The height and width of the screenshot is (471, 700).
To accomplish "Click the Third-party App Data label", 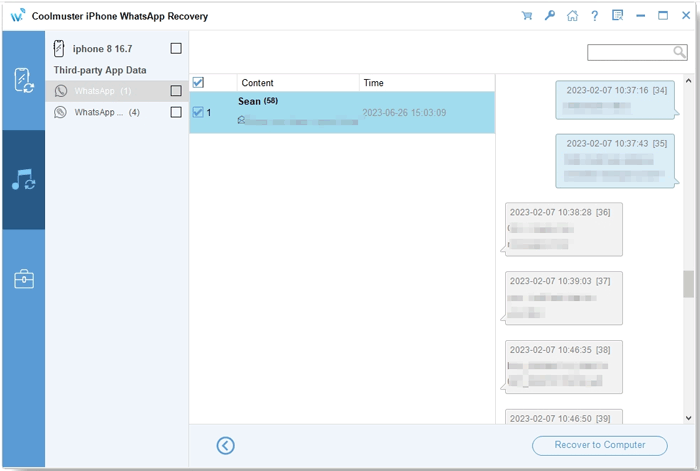I will pyautogui.click(x=100, y=70).
